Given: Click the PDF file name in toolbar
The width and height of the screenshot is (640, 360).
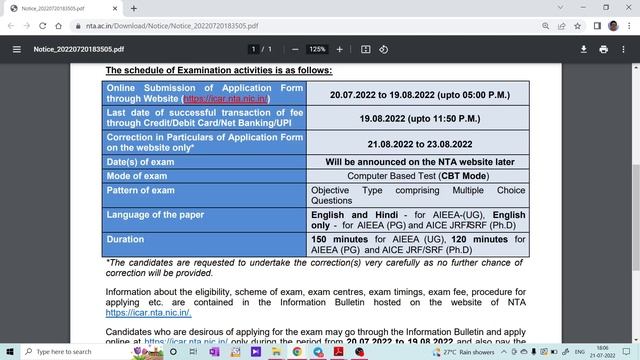Looking at the screenshot, I should 79,49.
